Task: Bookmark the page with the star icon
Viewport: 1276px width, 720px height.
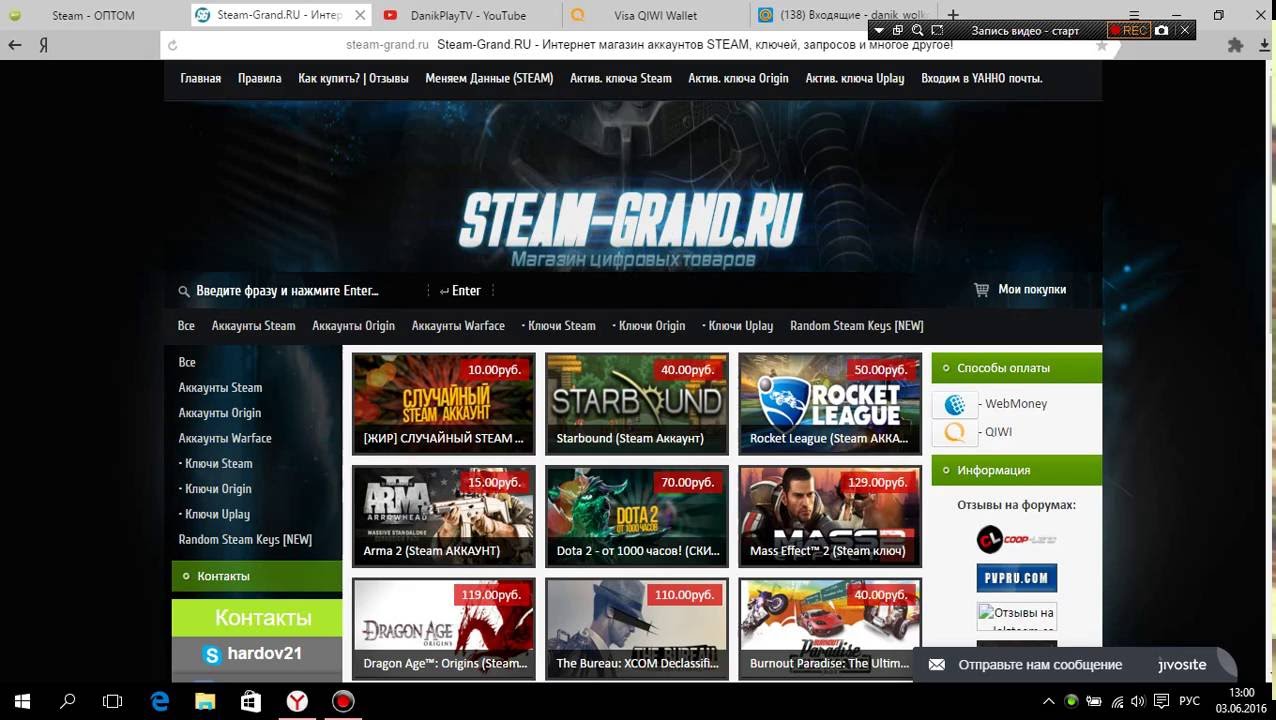Action: tap(1101, 45)
